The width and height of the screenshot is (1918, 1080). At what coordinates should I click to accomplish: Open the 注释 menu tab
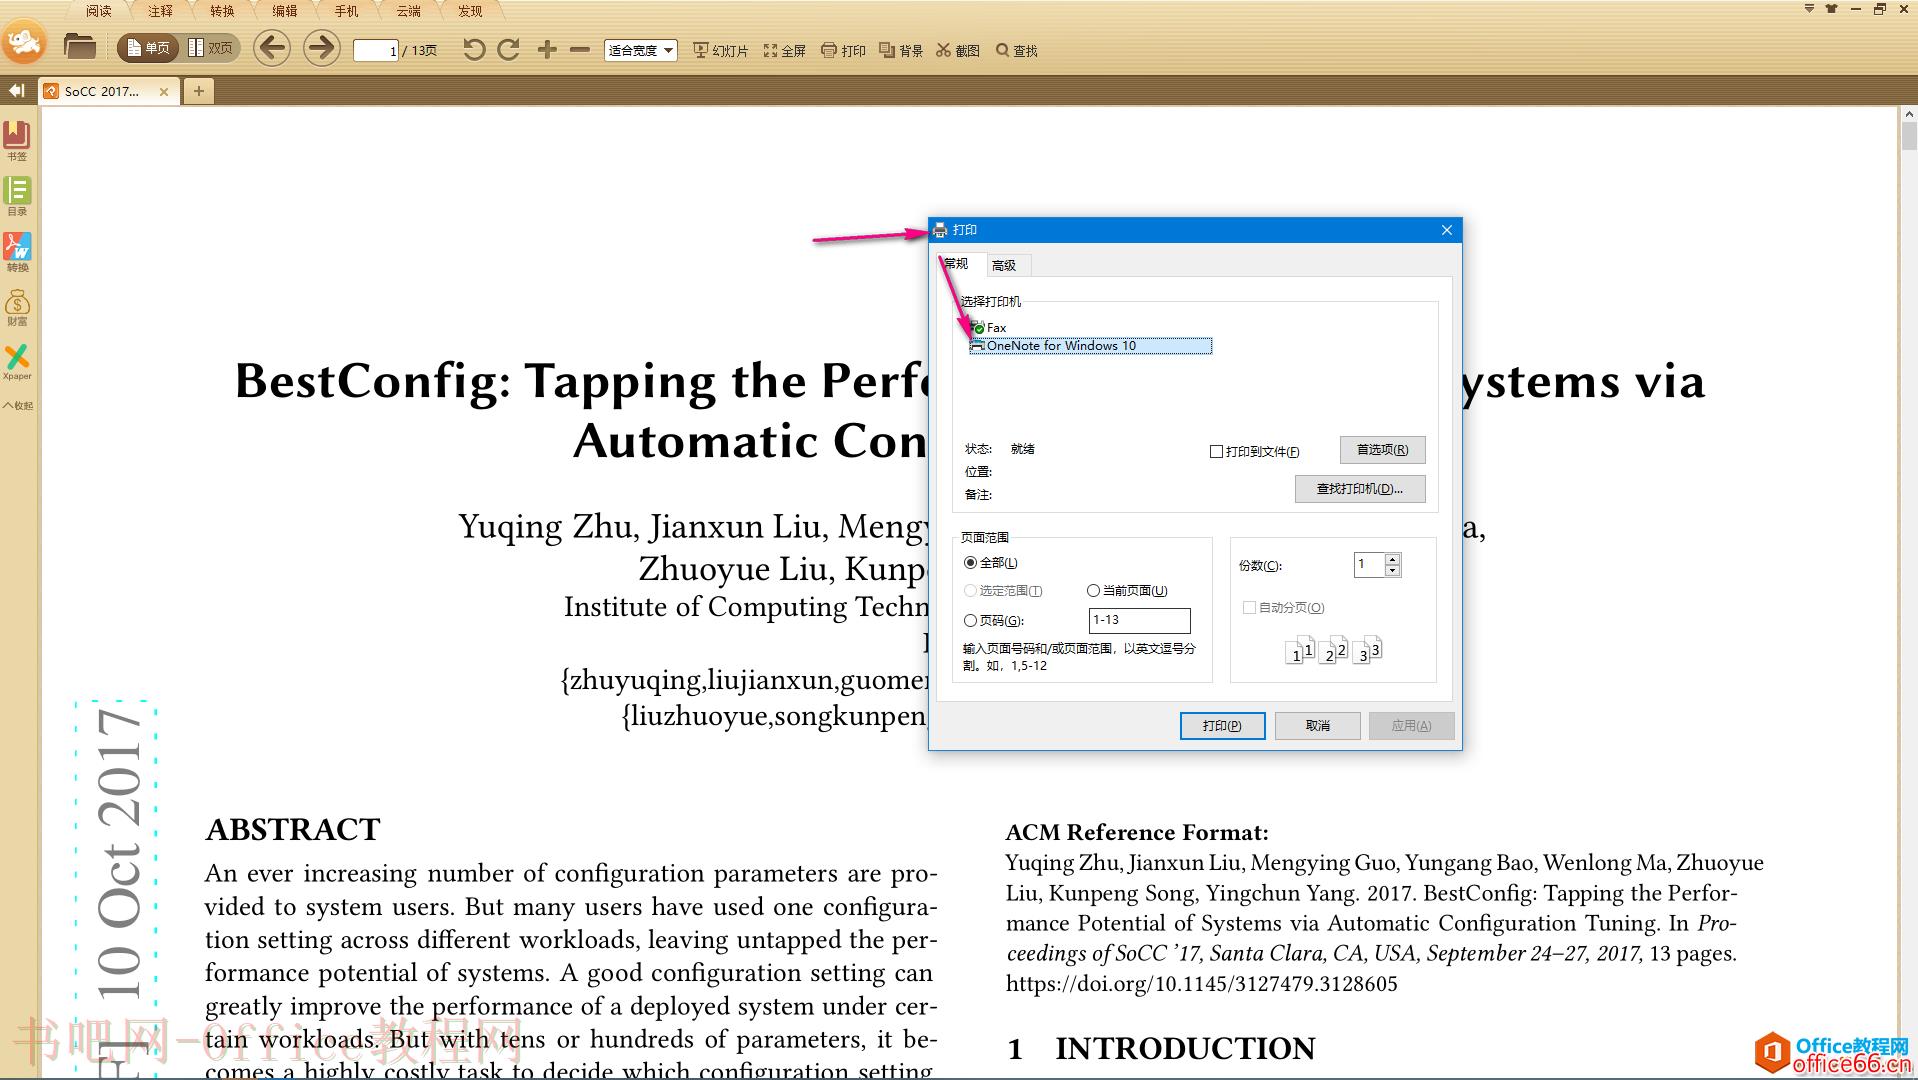(x=160, y=11)
